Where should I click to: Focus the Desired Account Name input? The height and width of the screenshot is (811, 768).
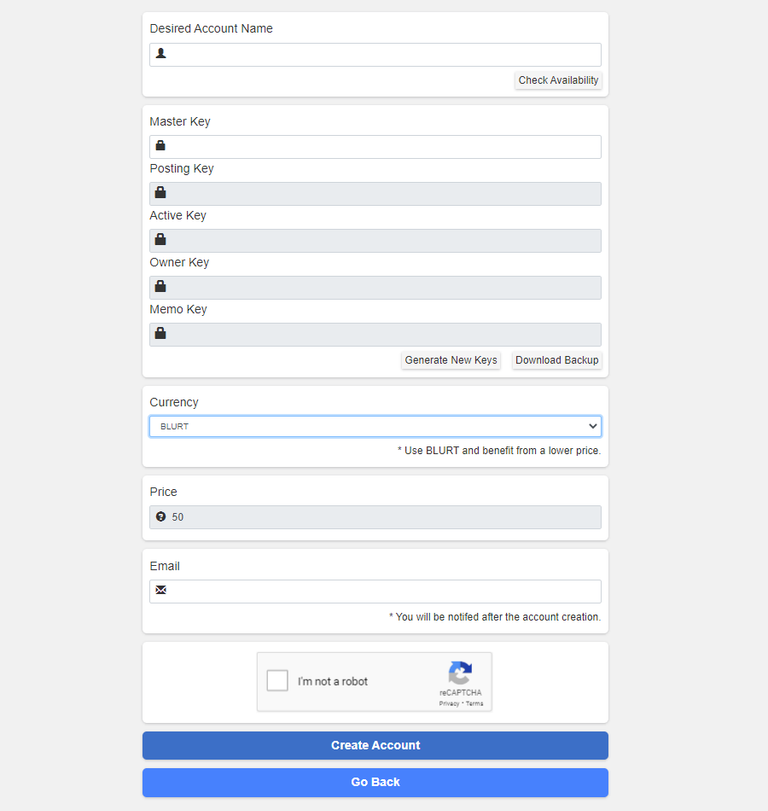pos(375,55)
